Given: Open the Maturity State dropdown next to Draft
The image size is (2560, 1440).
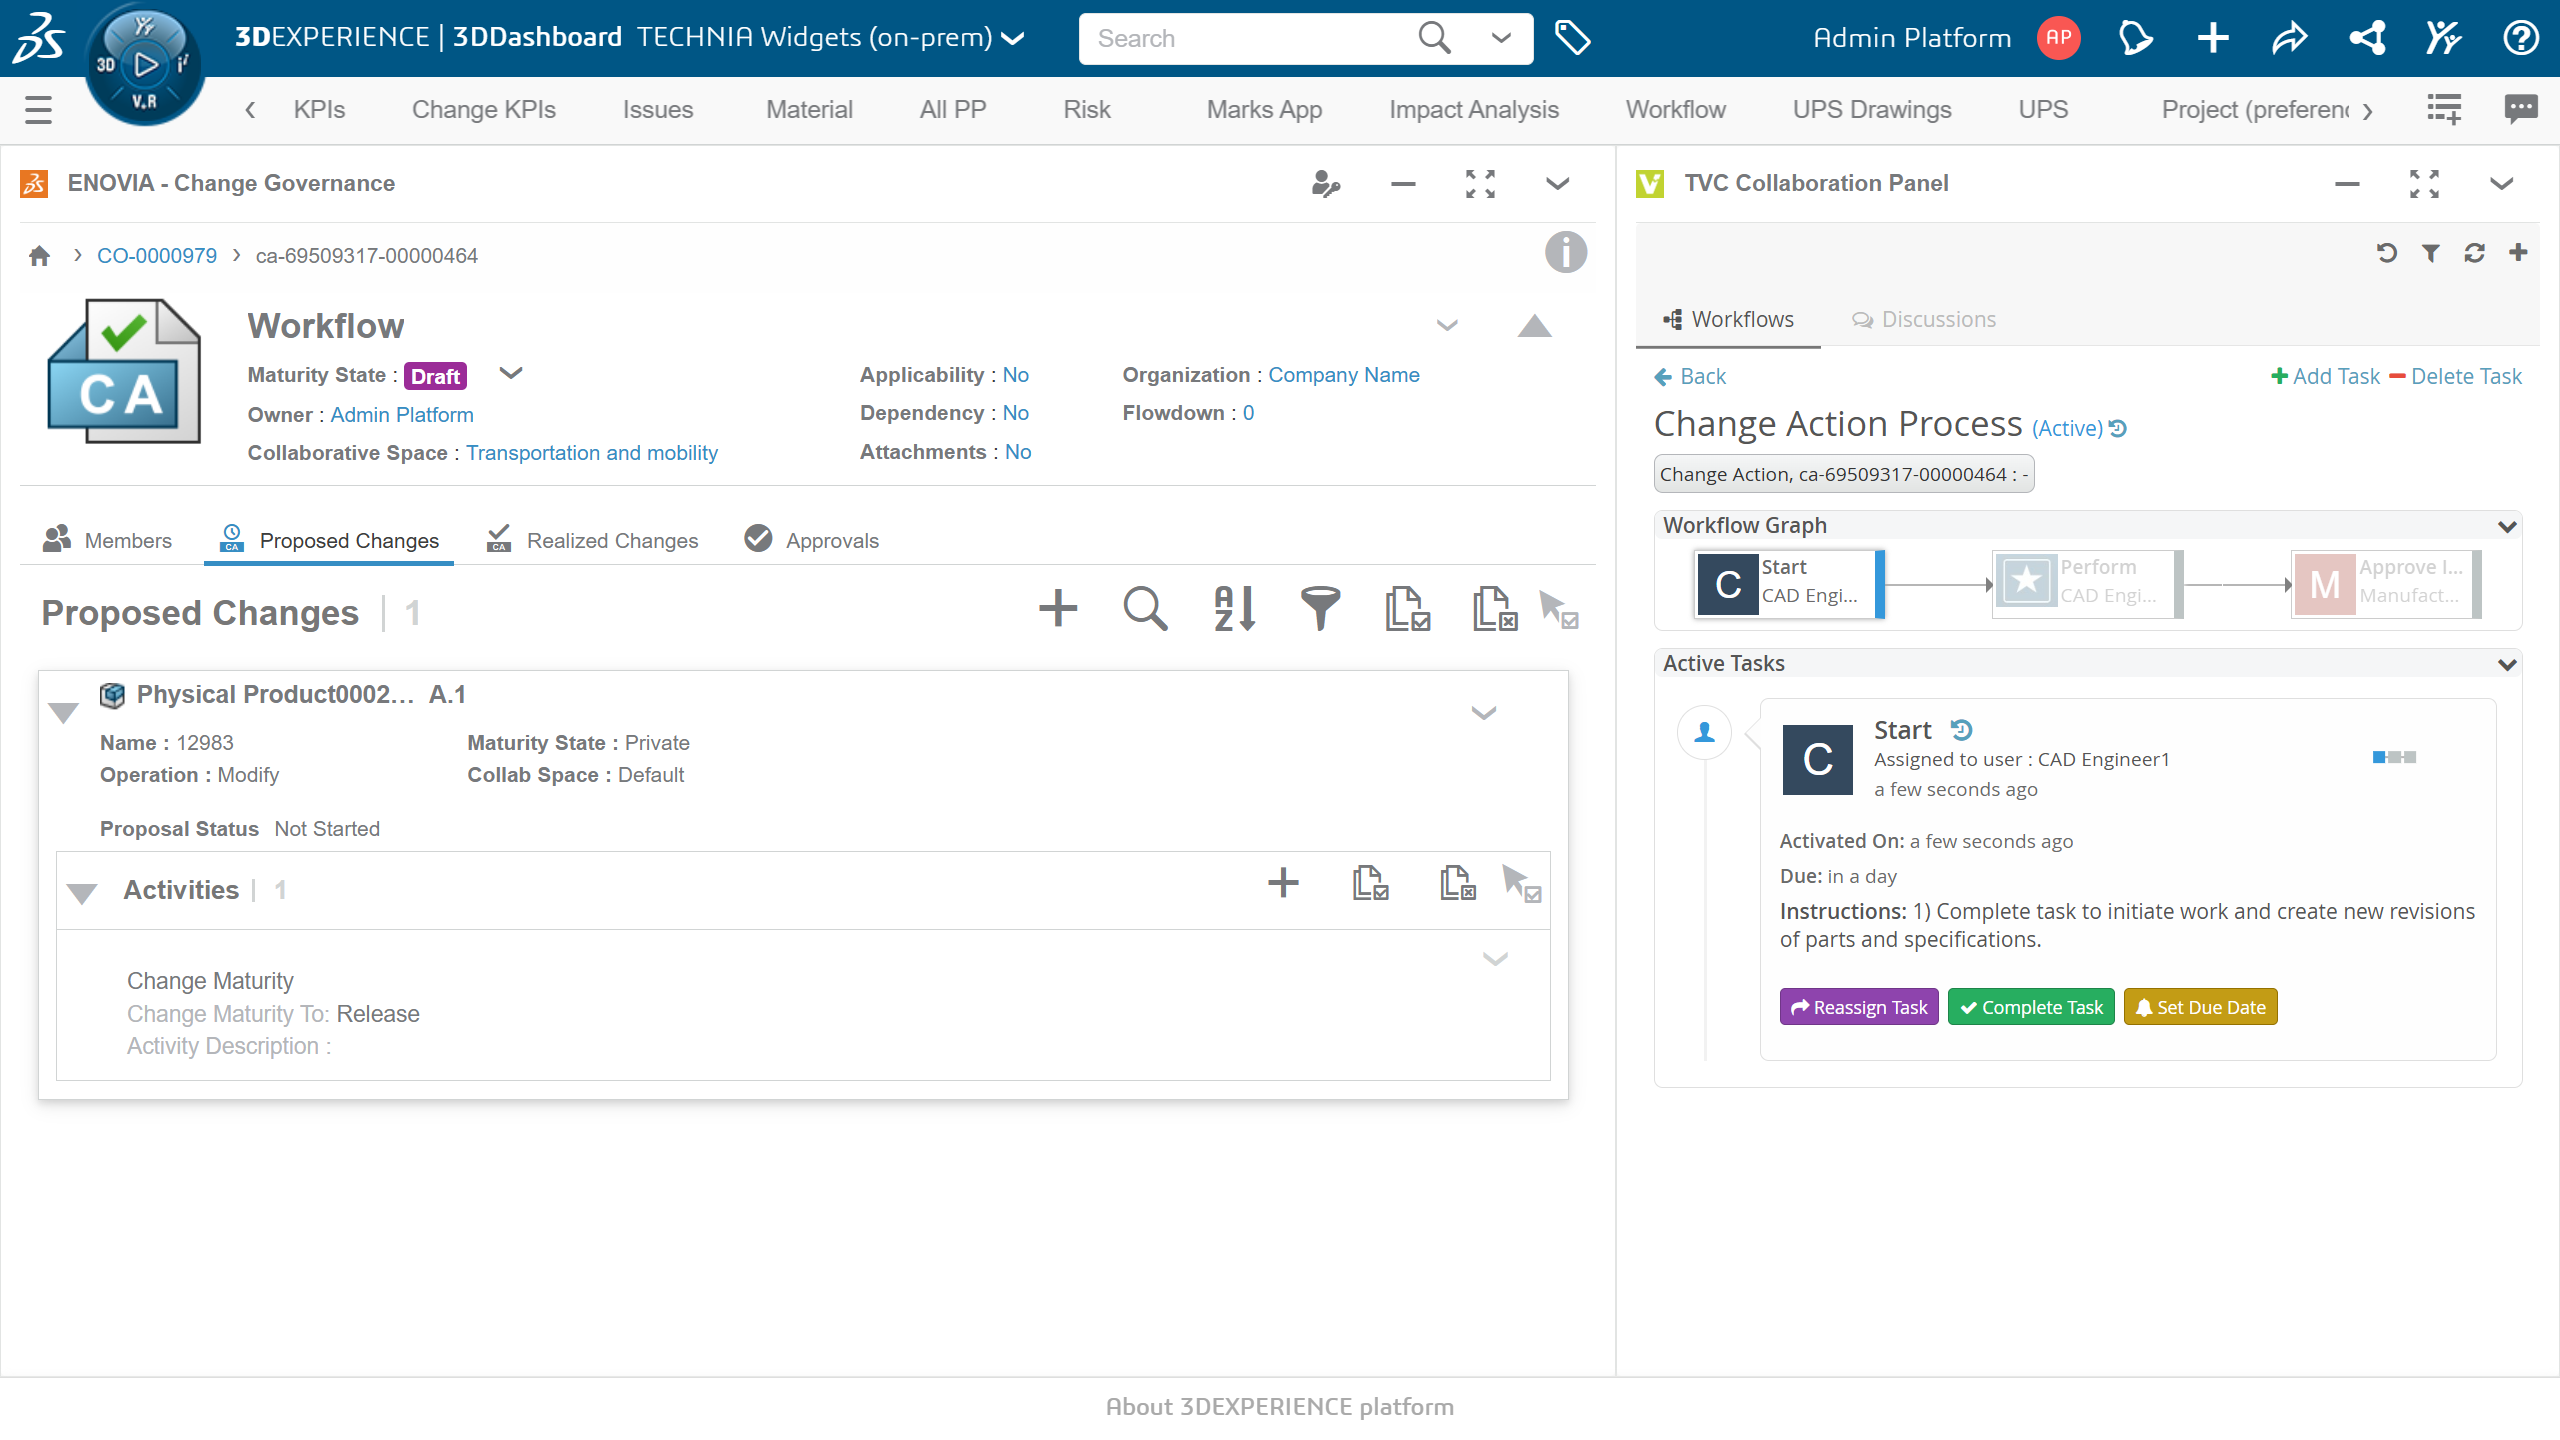Looking at the screenshot, I should coord(511,374).
